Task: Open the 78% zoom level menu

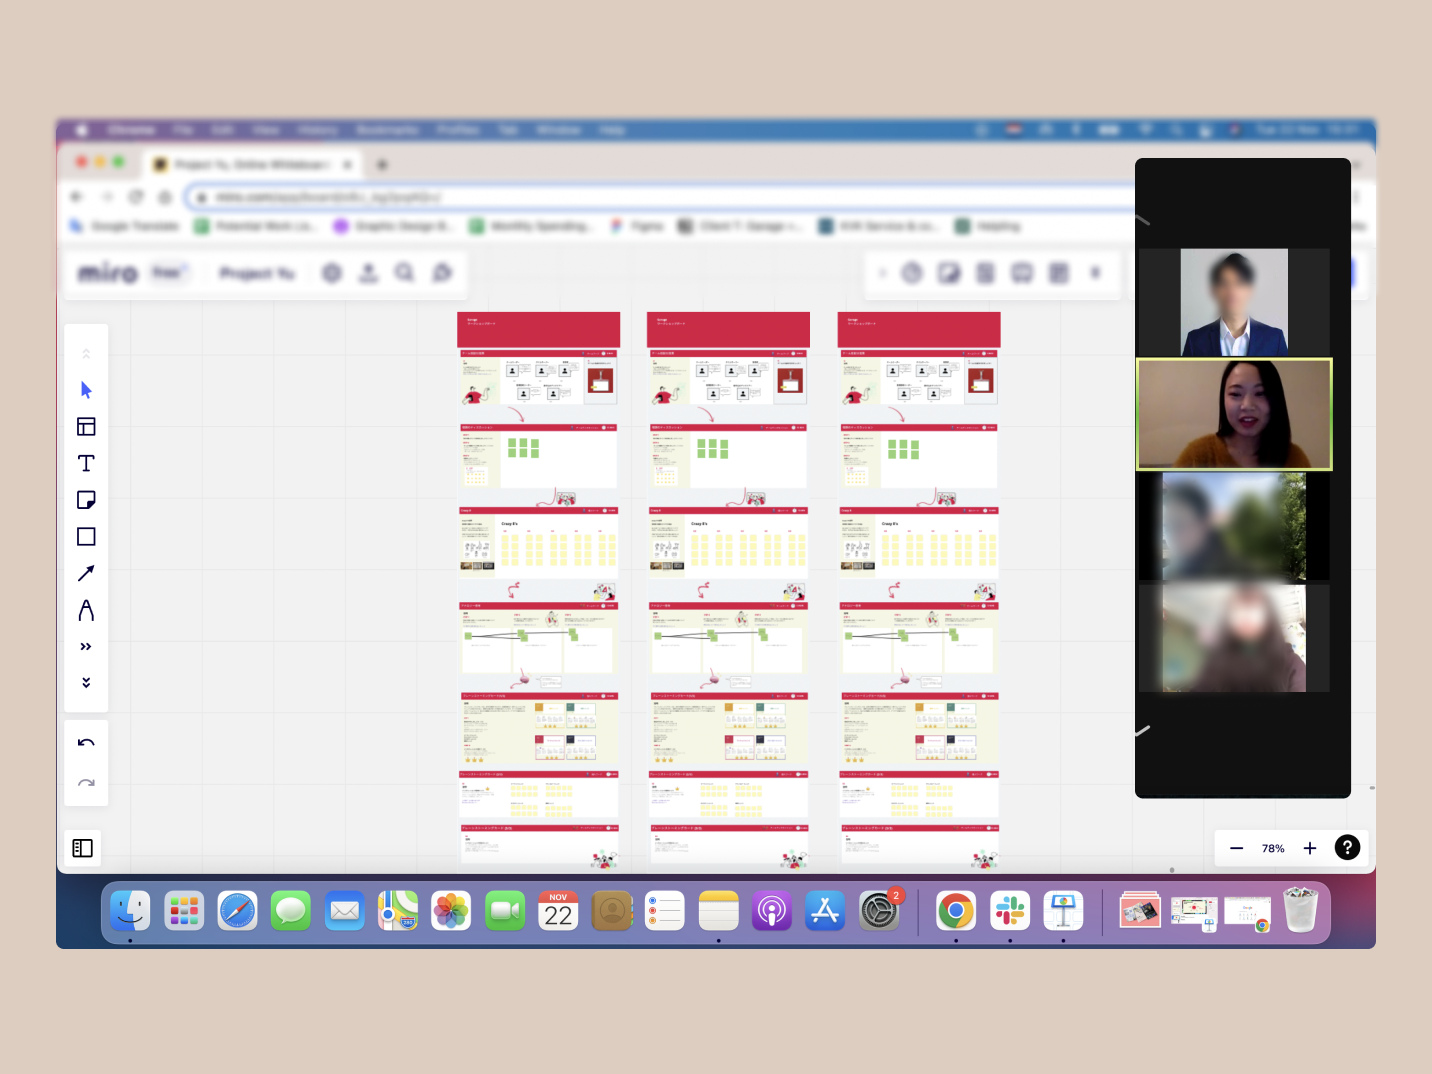Action: point(1273,848)
